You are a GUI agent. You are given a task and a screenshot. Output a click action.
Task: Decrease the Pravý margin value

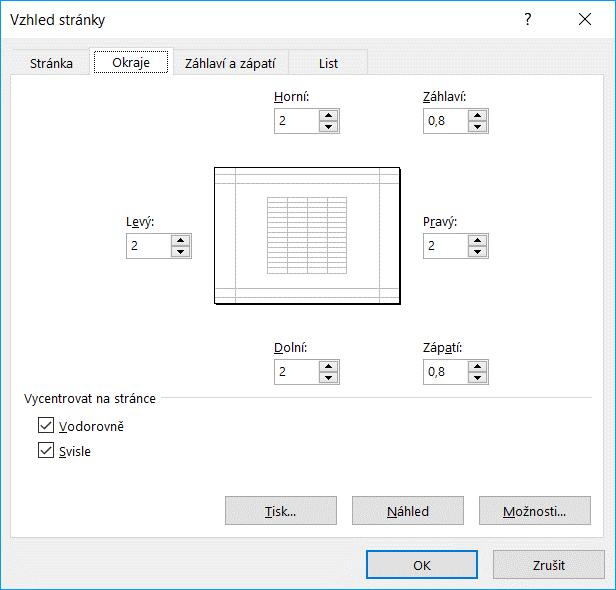[x=477, y=251]
